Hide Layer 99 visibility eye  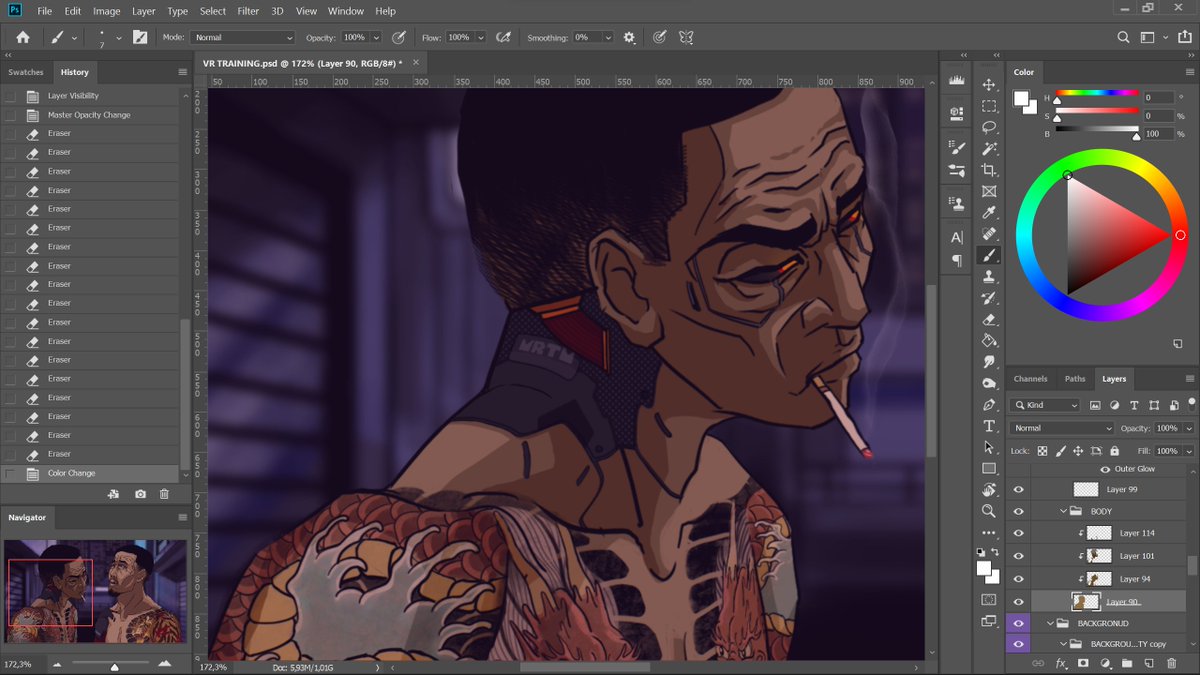click(1018, 490)
